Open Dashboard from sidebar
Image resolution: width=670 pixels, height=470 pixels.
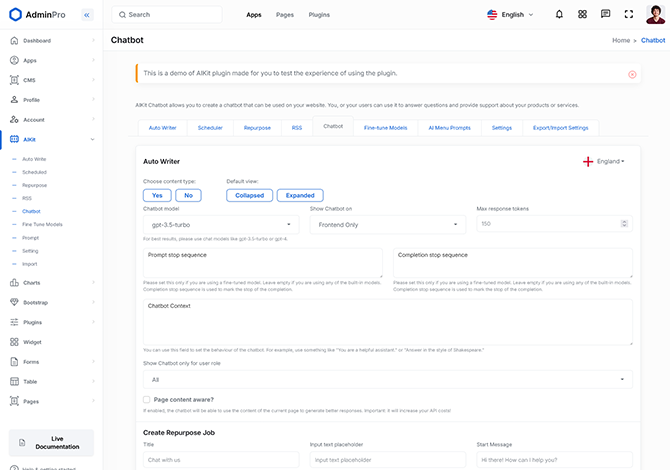(x=38, y=41)
